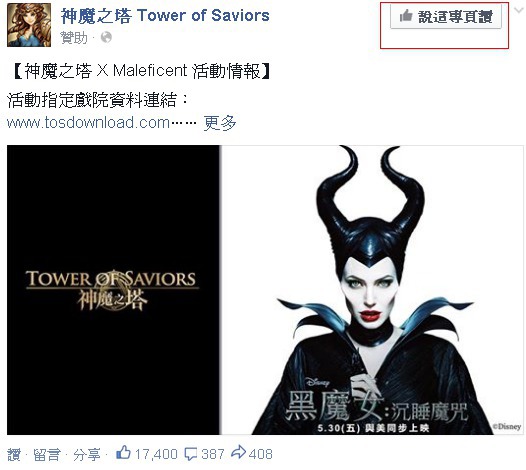Open the Maleficent poster image
The width and height of the screenshot is (526, 470).
(371, 290)
